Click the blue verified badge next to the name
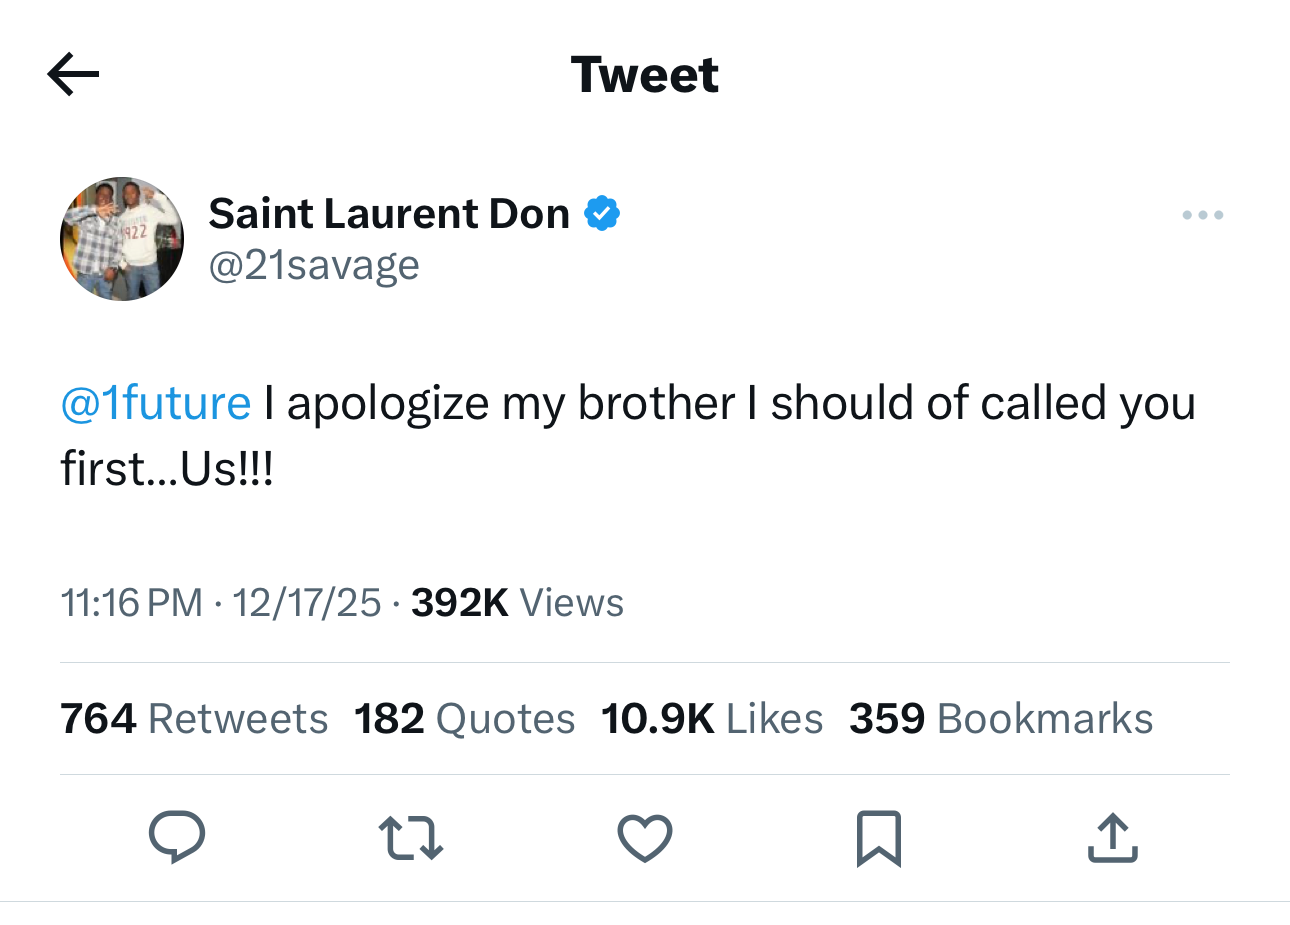 click(x=602, y=212)
